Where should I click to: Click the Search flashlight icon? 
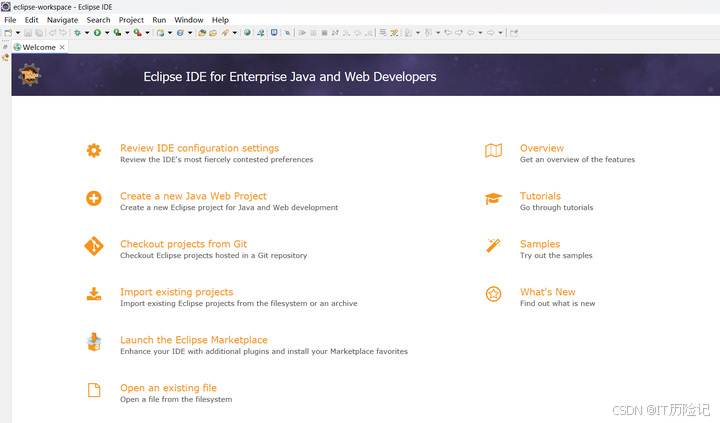(225, 33)
